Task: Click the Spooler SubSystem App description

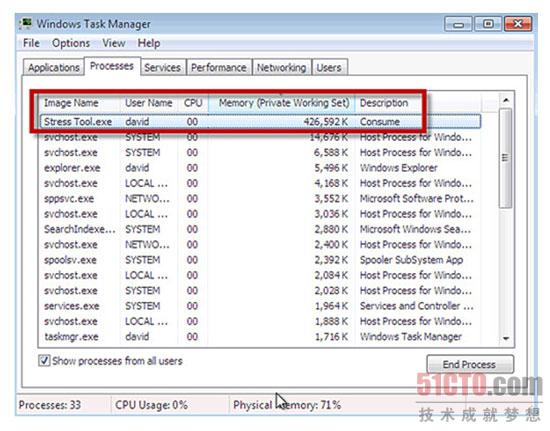Action: 411,260
